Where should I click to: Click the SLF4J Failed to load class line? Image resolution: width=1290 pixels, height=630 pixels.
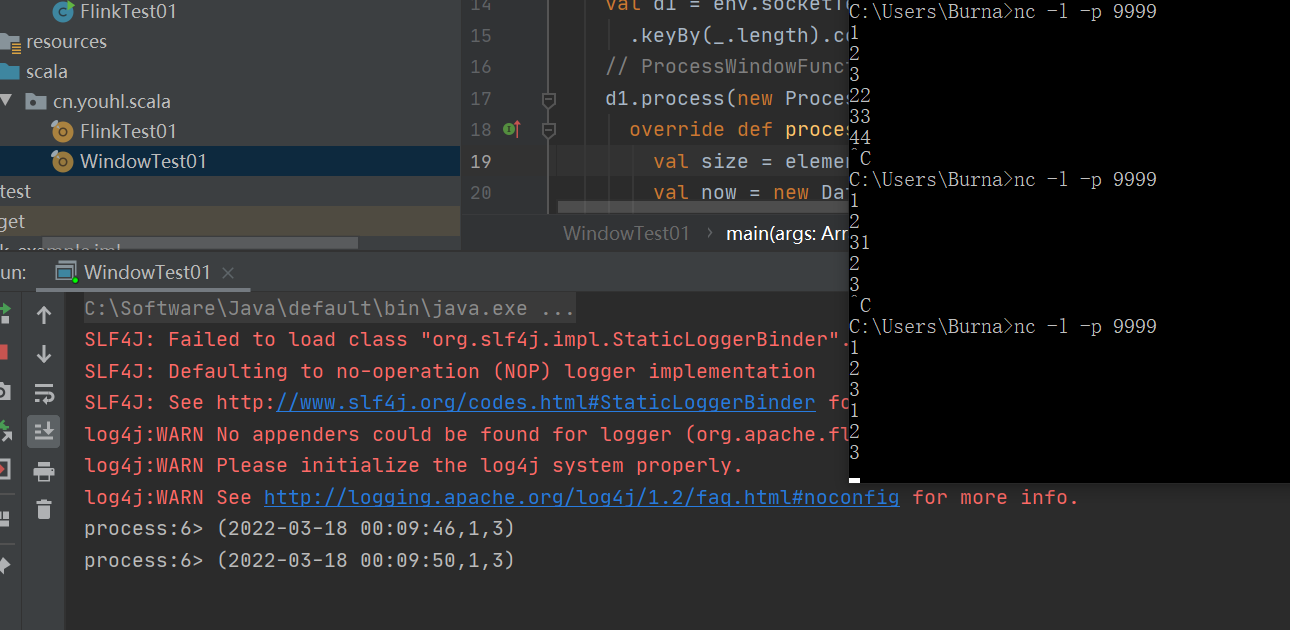pos(466,339)
